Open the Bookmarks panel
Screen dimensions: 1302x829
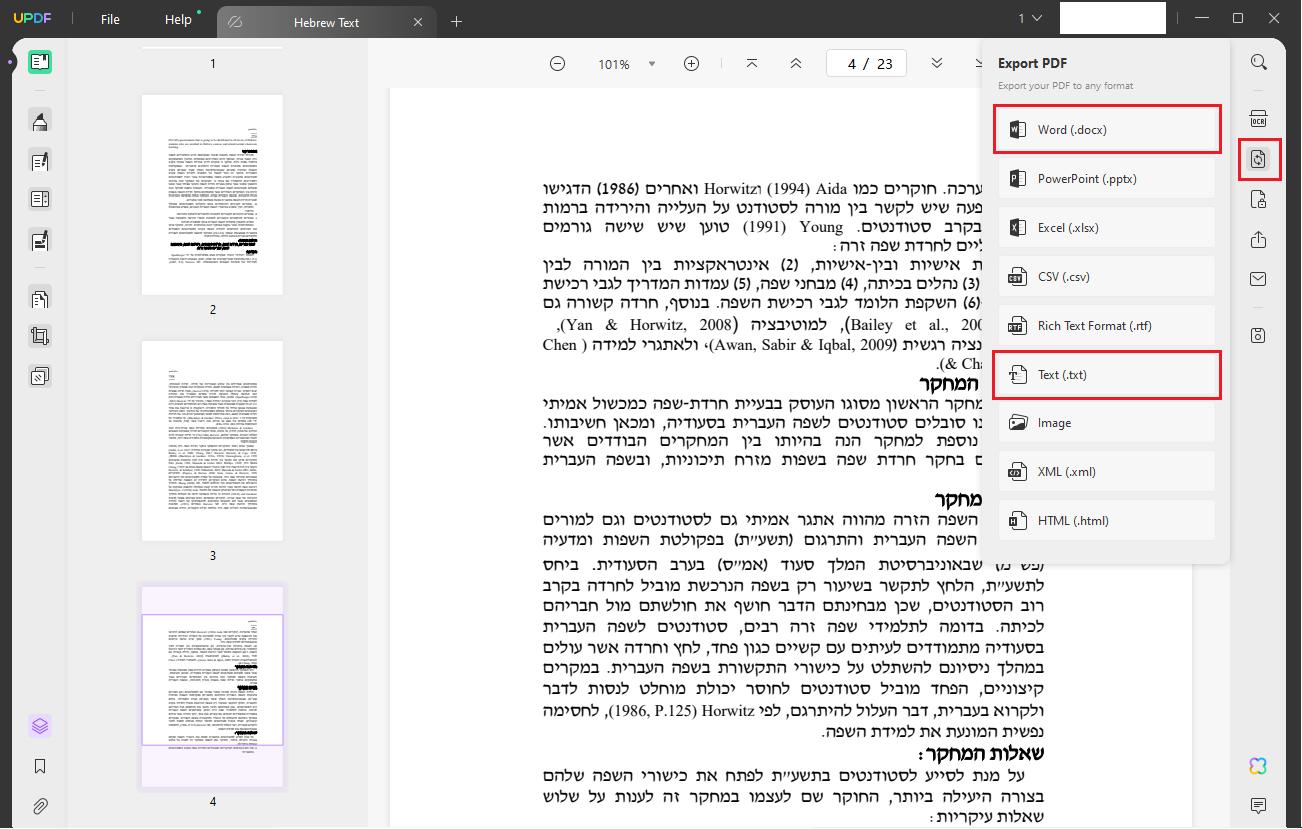[40, 766]
